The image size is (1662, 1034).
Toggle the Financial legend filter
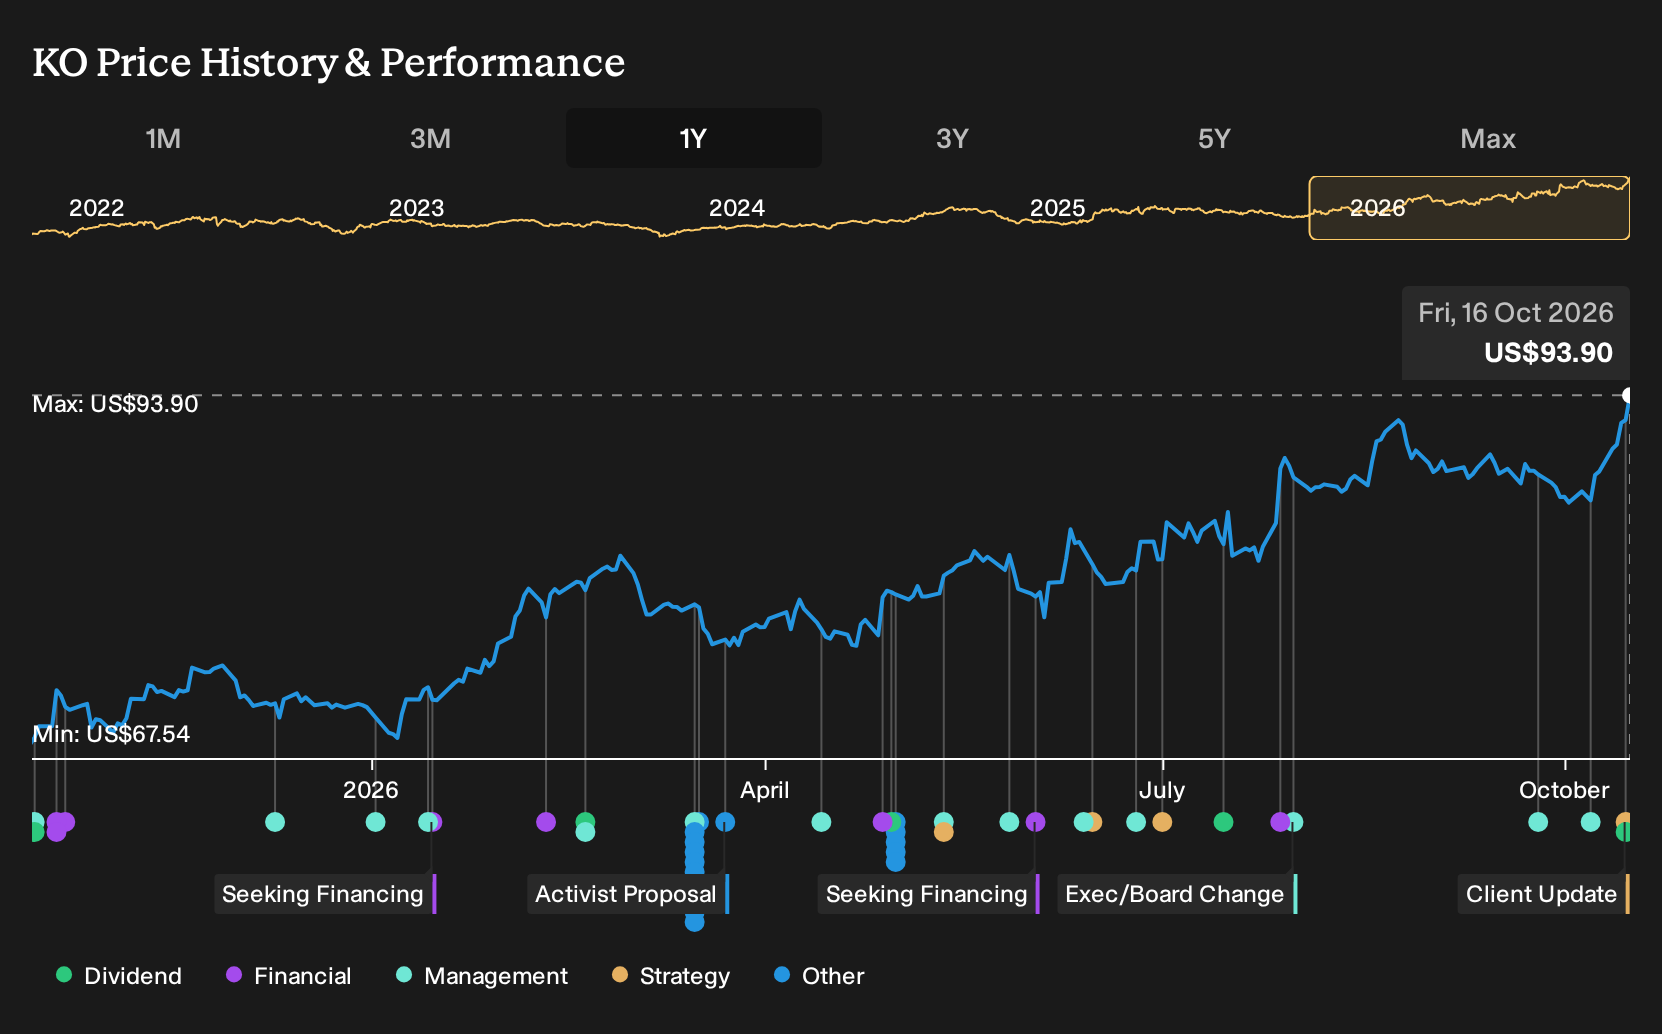(x=288, y=976)
